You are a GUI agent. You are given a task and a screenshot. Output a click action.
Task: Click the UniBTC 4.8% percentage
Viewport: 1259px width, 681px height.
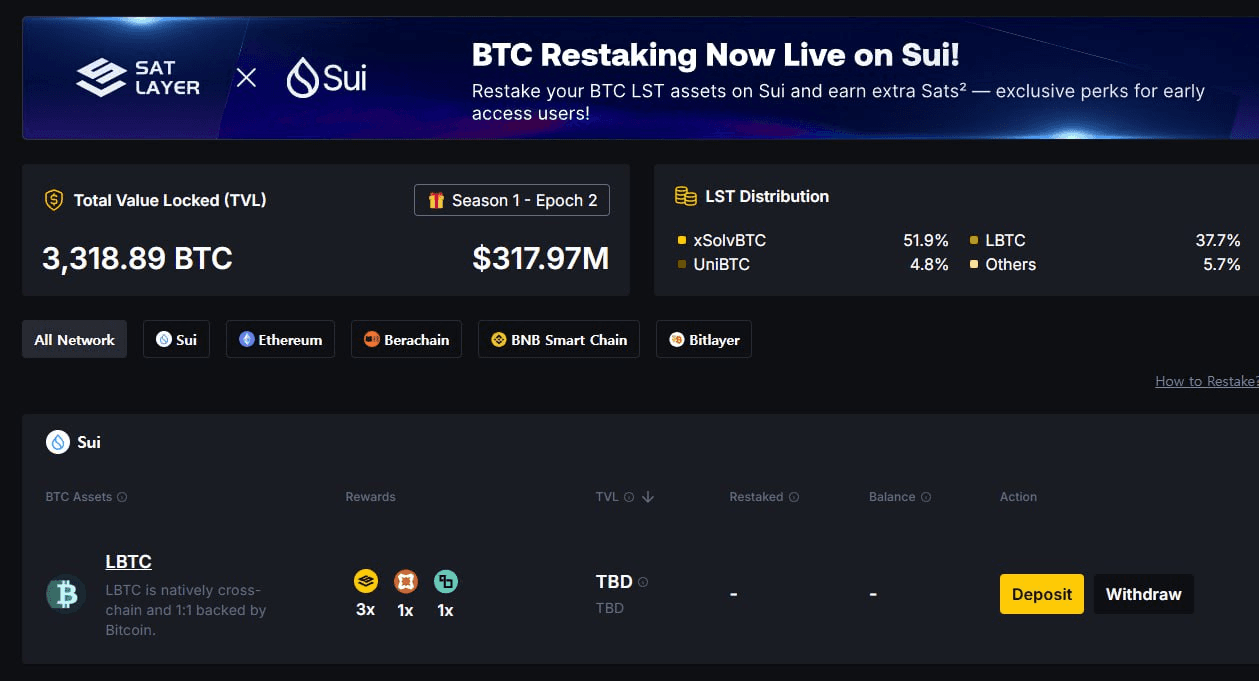coord(930,264)
